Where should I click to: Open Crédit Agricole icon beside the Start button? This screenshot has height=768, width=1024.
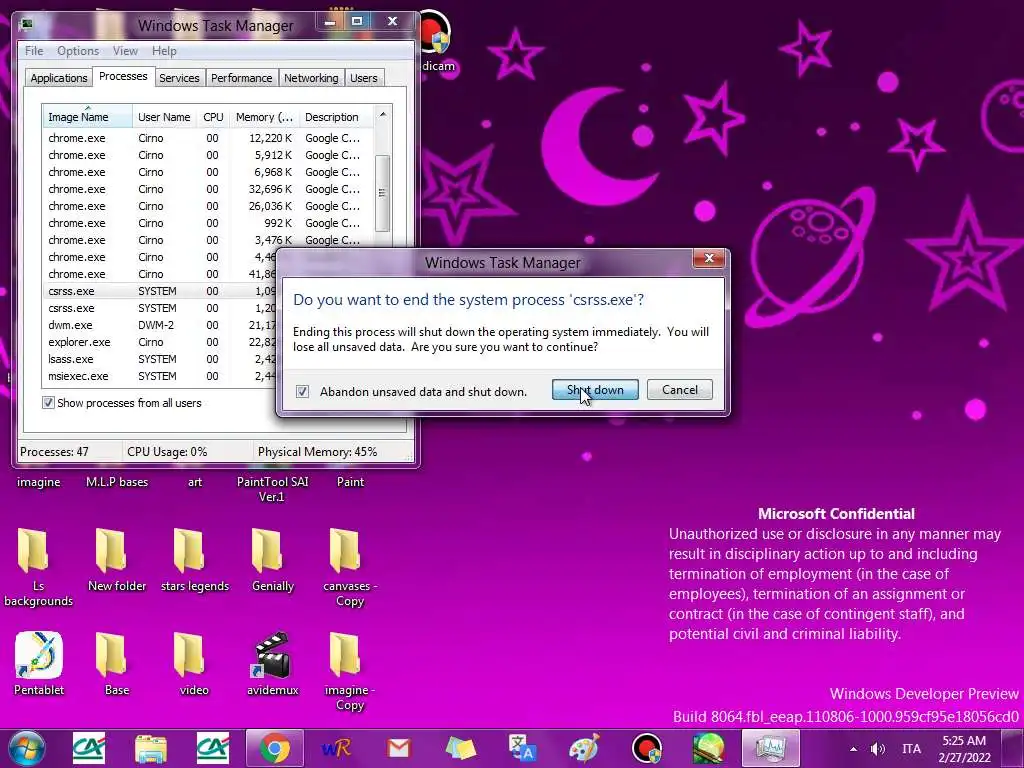click(89, 748)
